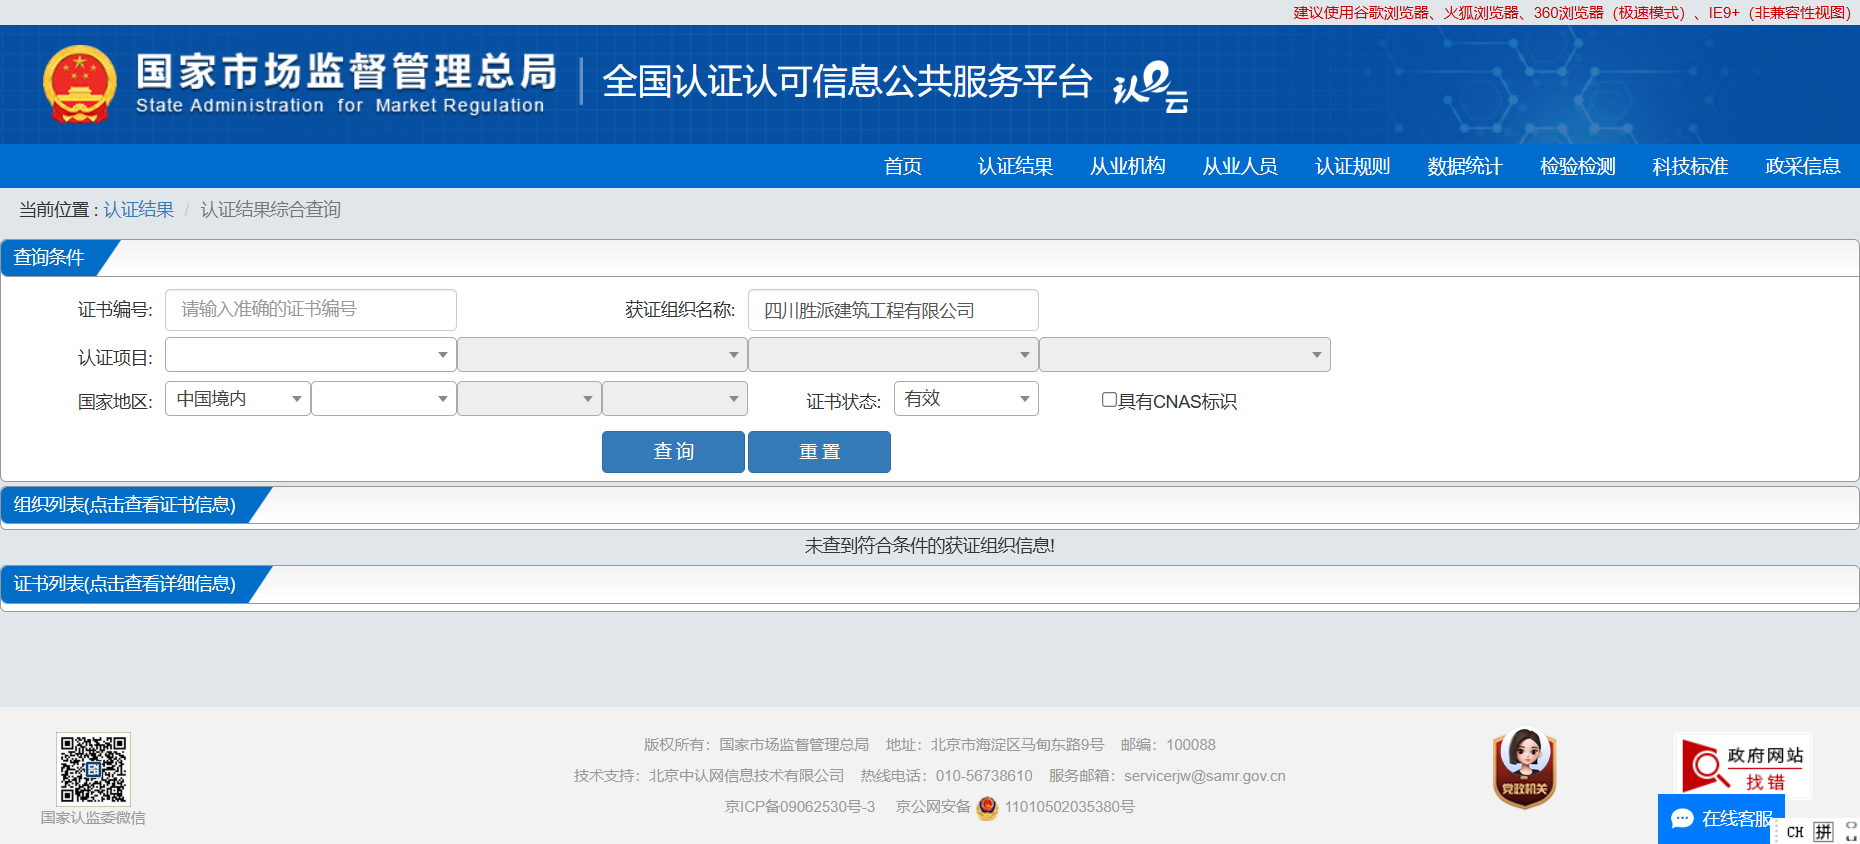Open the 国家认监委微信 QR code

[x=93, y=769]
